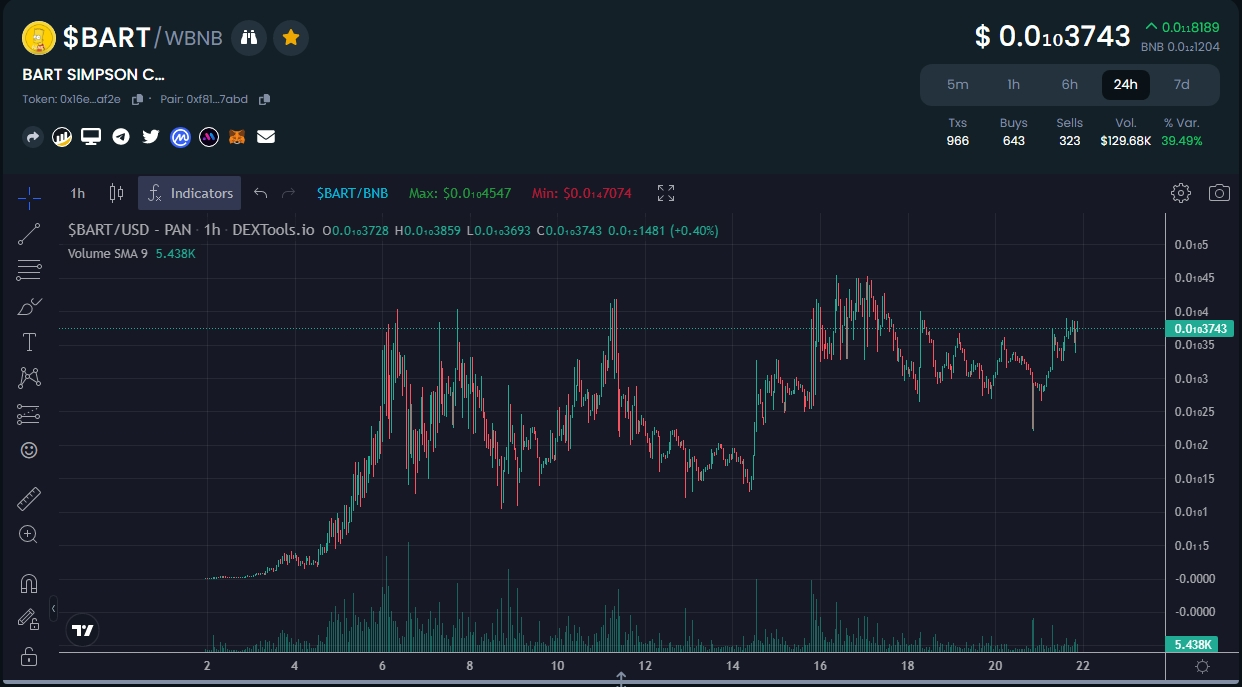The height and width of the screenshot is (687, 1242).
Task: Click the Sells count 323
Action: (1070, 141)
